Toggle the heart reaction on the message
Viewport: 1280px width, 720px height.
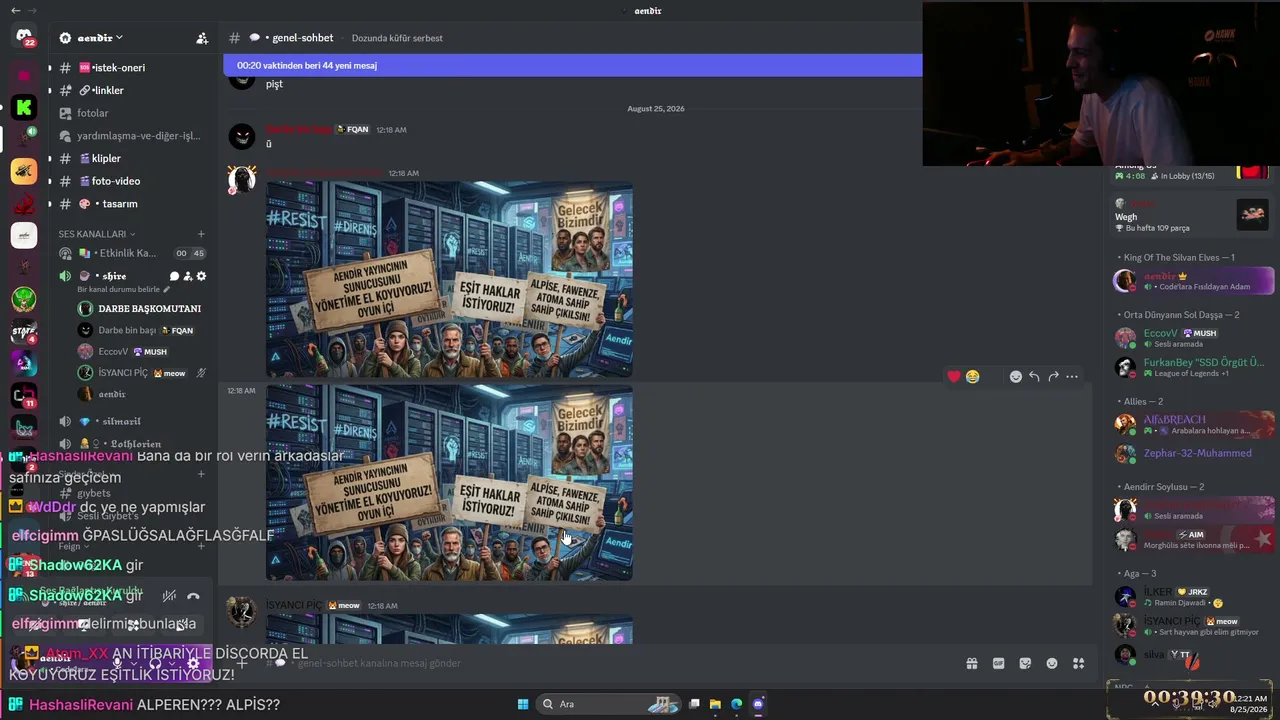(954, 376)
